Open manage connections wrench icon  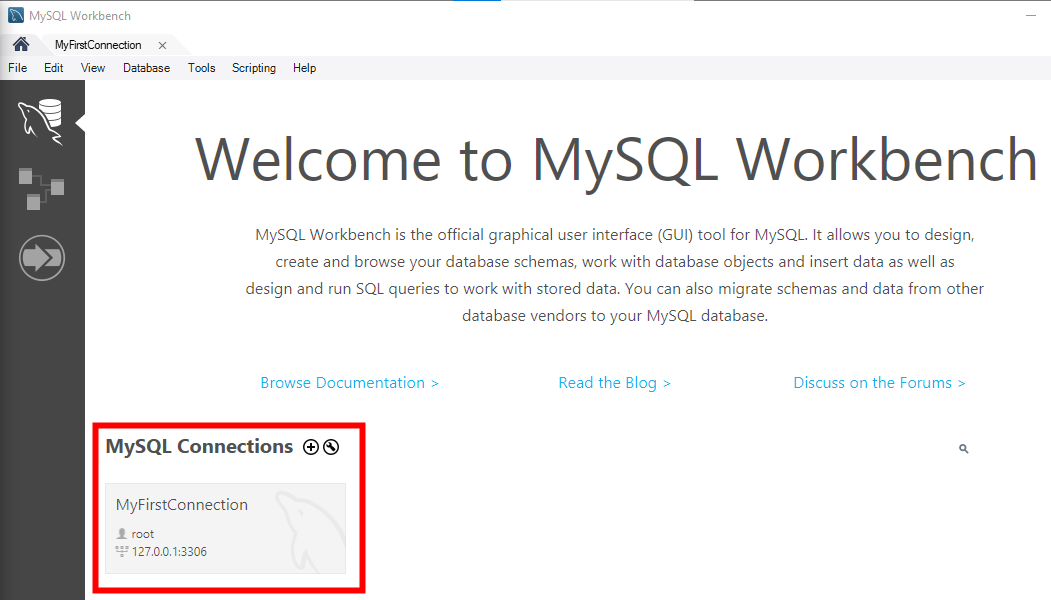[331, 447]
